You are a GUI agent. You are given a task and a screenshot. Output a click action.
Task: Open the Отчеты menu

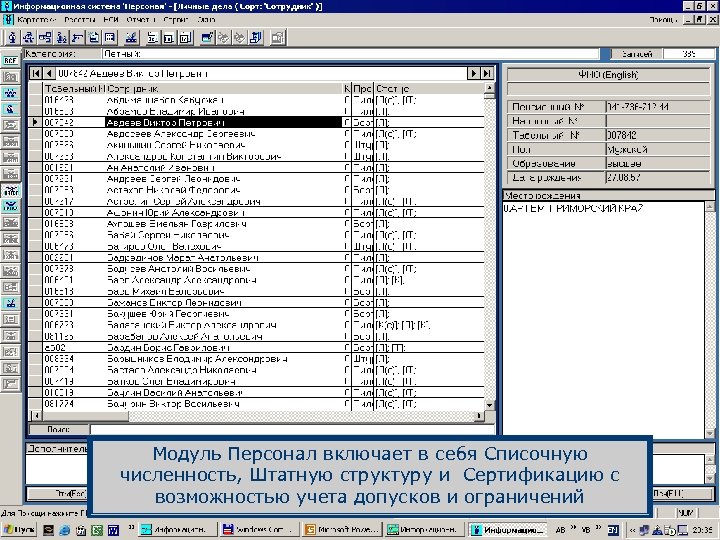(141, 20)
